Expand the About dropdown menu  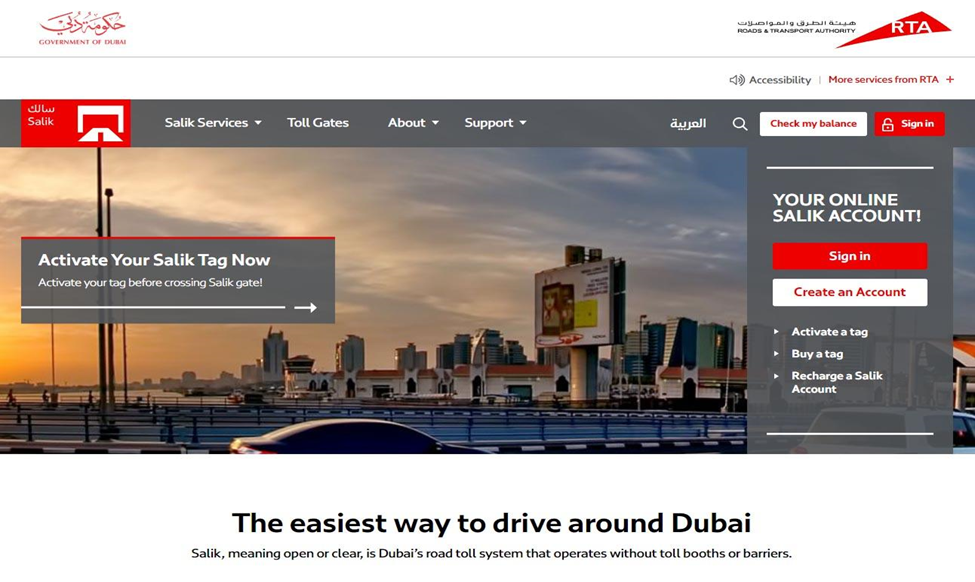click(414, 123)
